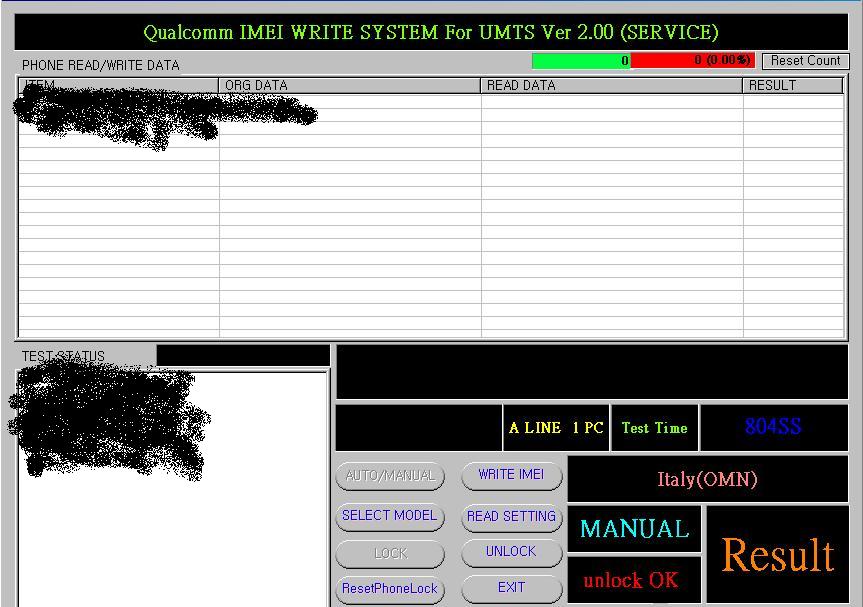Click the MANUAL mode indicator
The image size is (863, 607).
point(634,529)
